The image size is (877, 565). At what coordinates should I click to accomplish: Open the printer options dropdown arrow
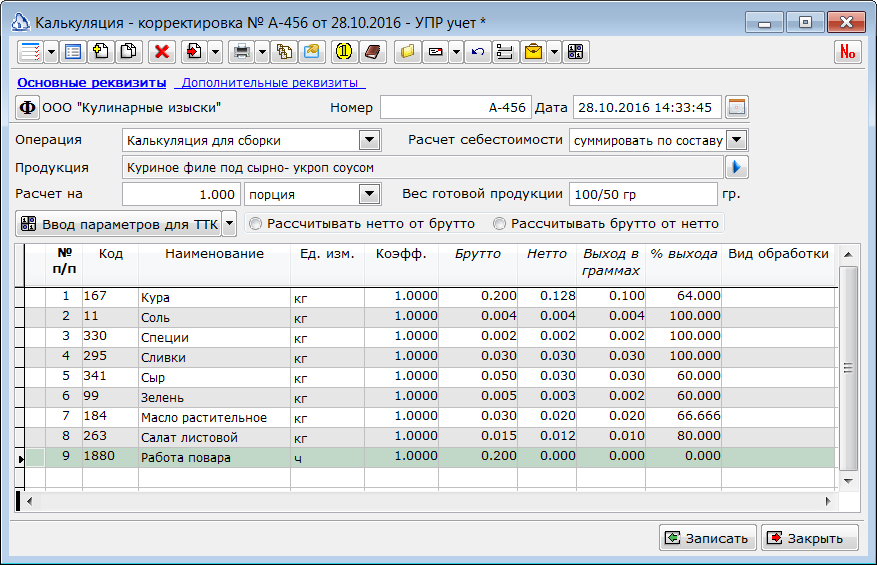(x=263, y=52)
